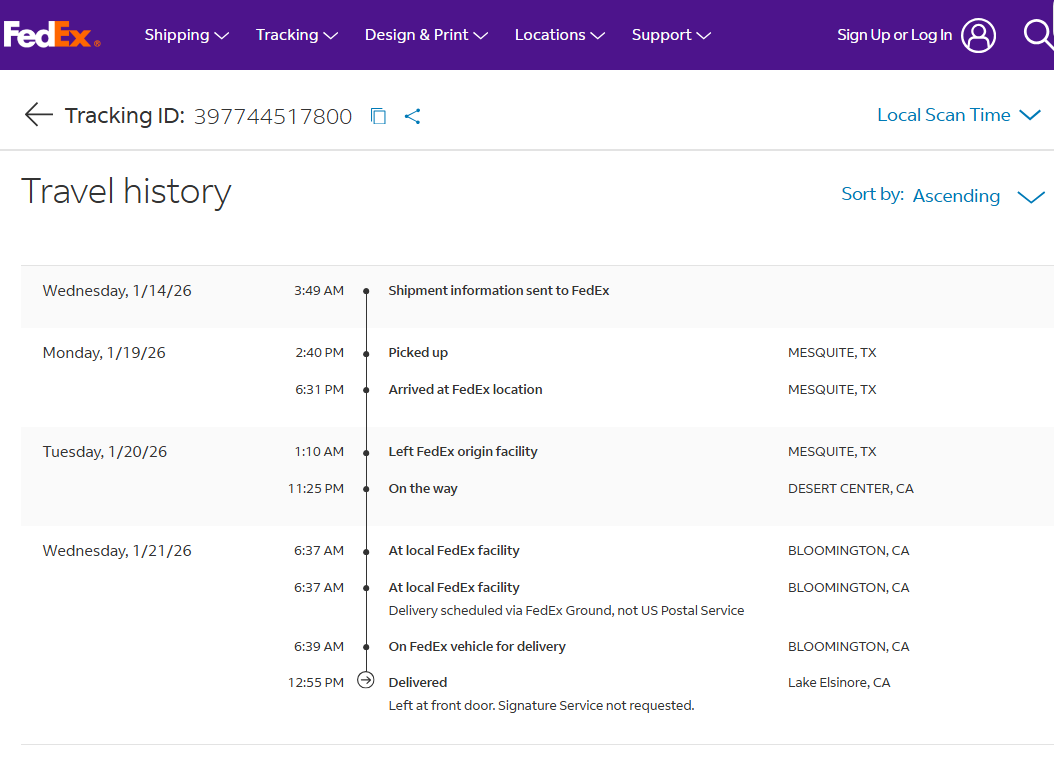1054x771 pixels.
Task: Click the Wednesday, 1/21/26 date
Action: 117,551
